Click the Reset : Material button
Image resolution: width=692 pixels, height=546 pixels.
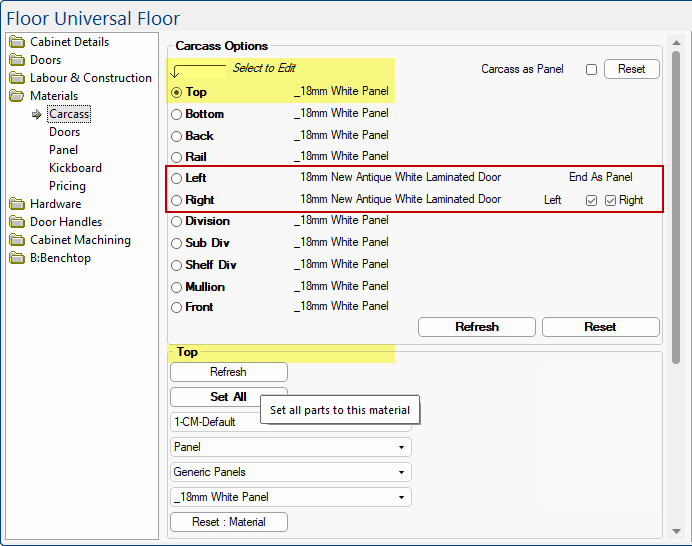pos(229,522)
